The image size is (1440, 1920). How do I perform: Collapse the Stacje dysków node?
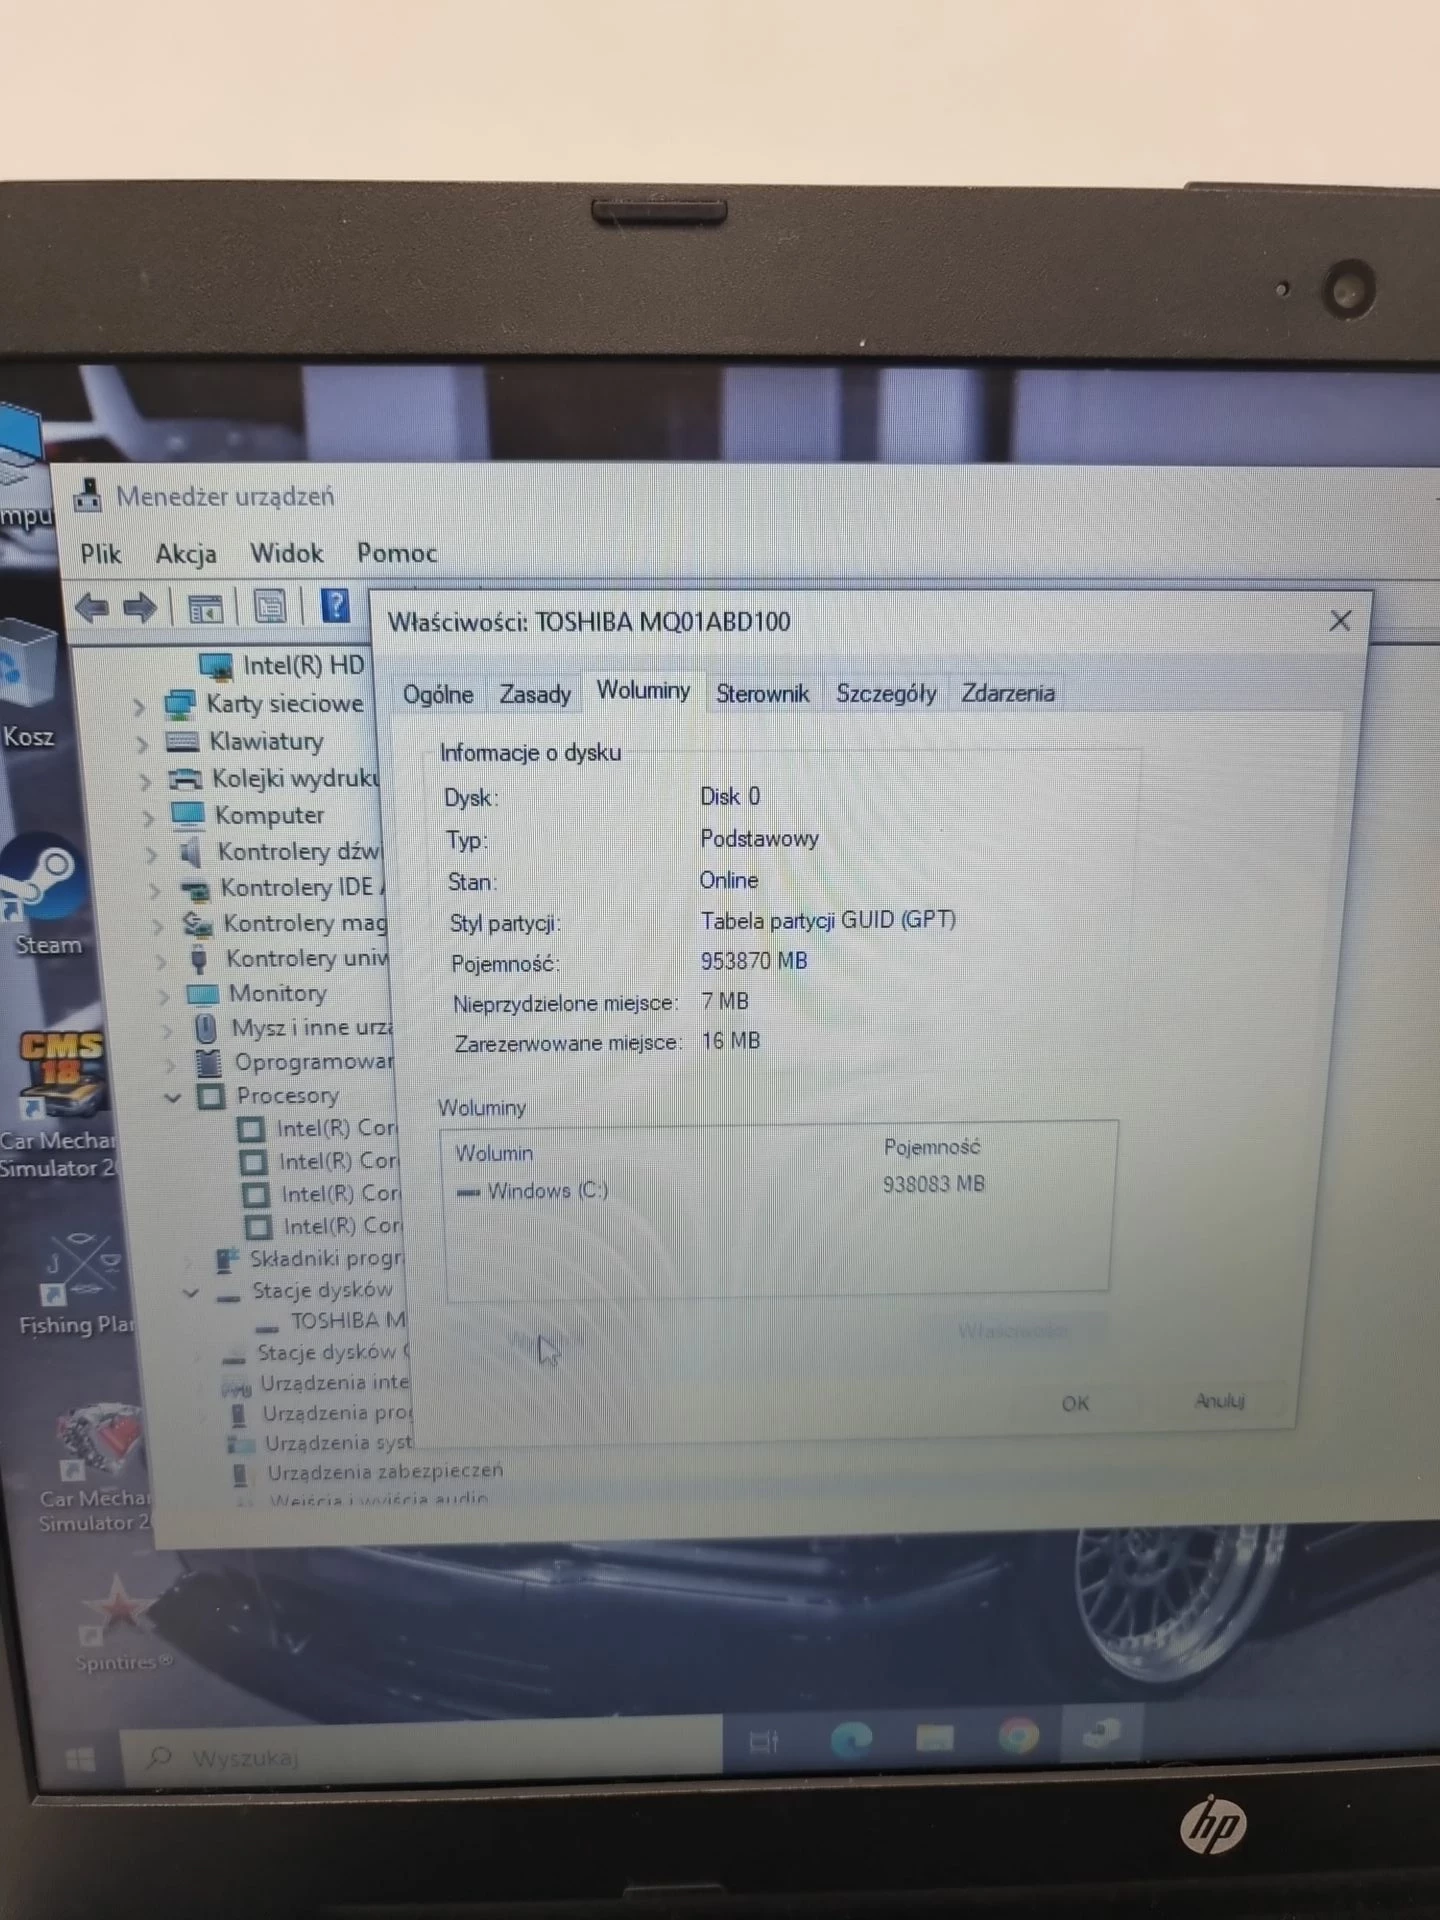(191, 1292)
